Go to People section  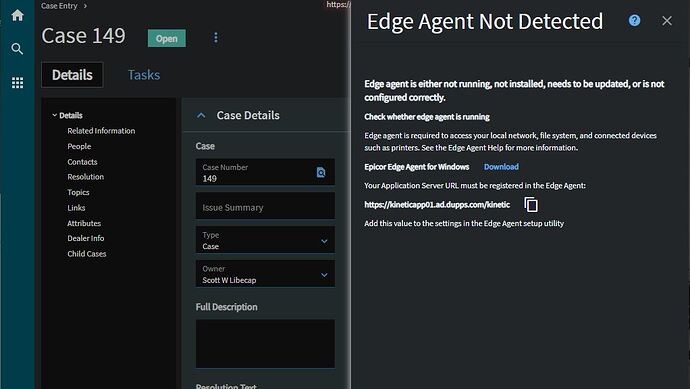(x=79, y=146)
